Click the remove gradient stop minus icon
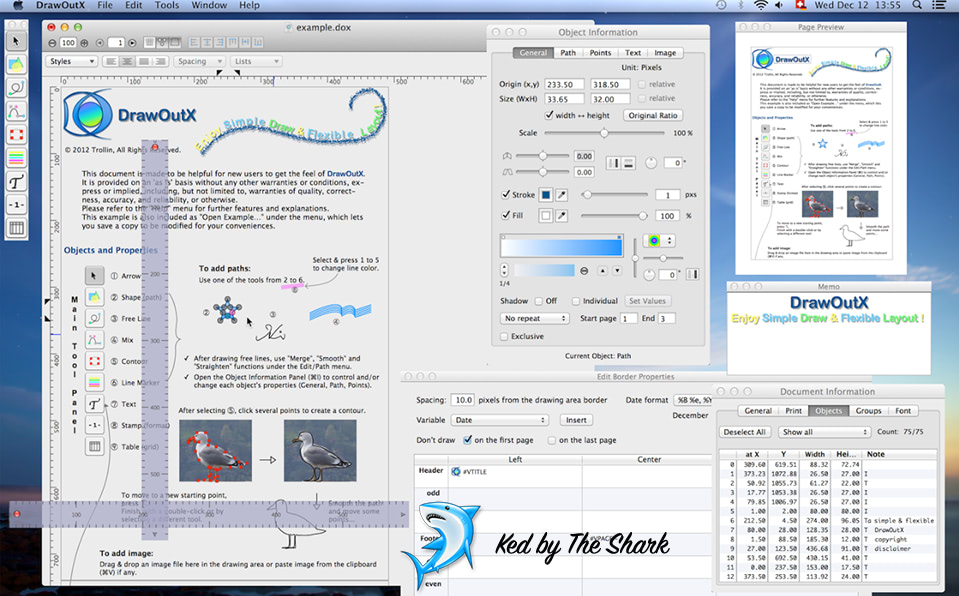This screenshot has width=959, height=596. point(584,270)
